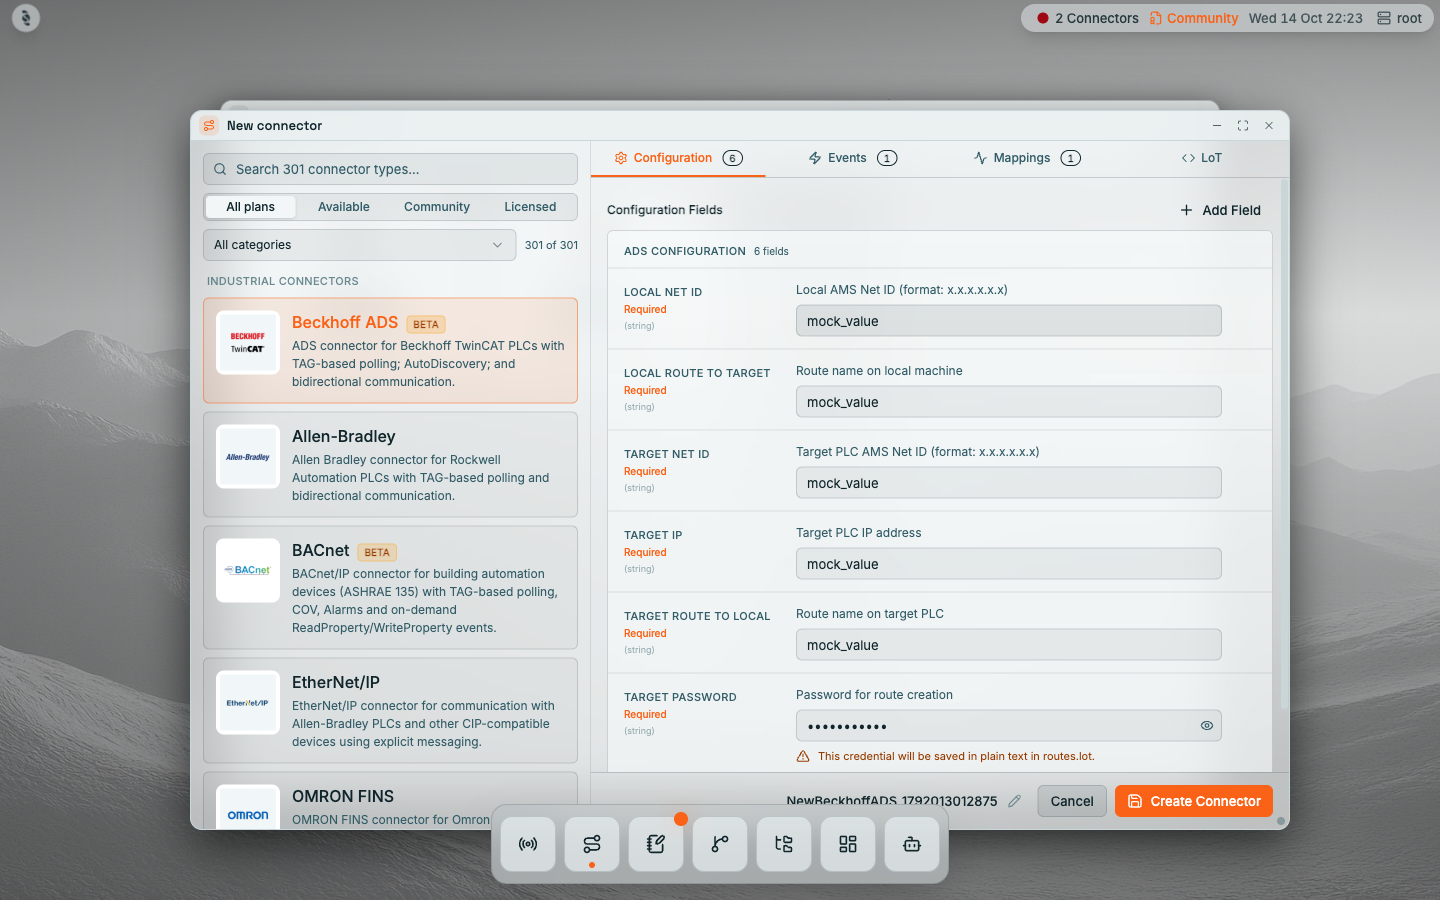Click pencil icon to rename connector

[x=1014, y=801]
